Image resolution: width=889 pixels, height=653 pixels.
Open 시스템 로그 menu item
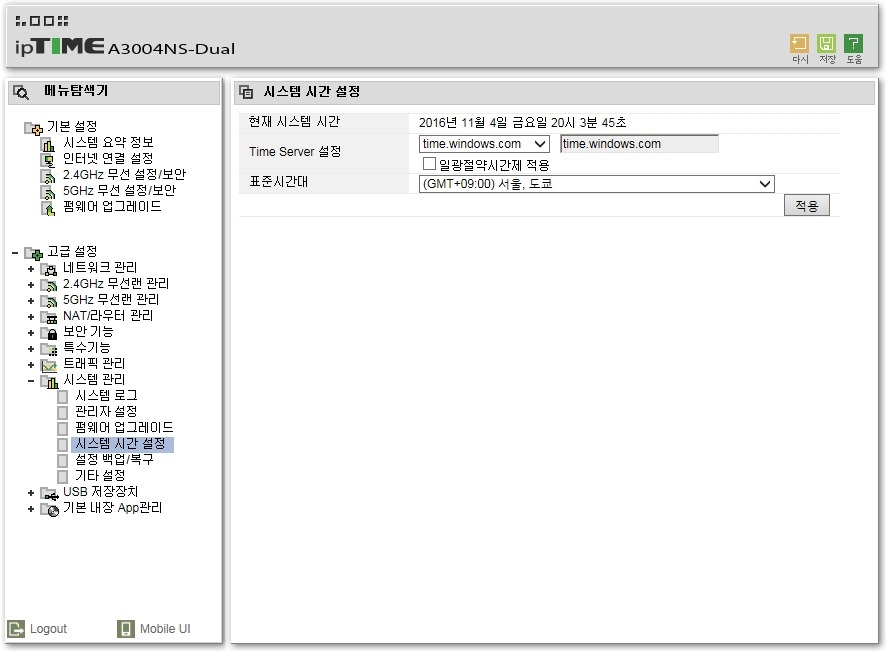[x=107, y=396]
